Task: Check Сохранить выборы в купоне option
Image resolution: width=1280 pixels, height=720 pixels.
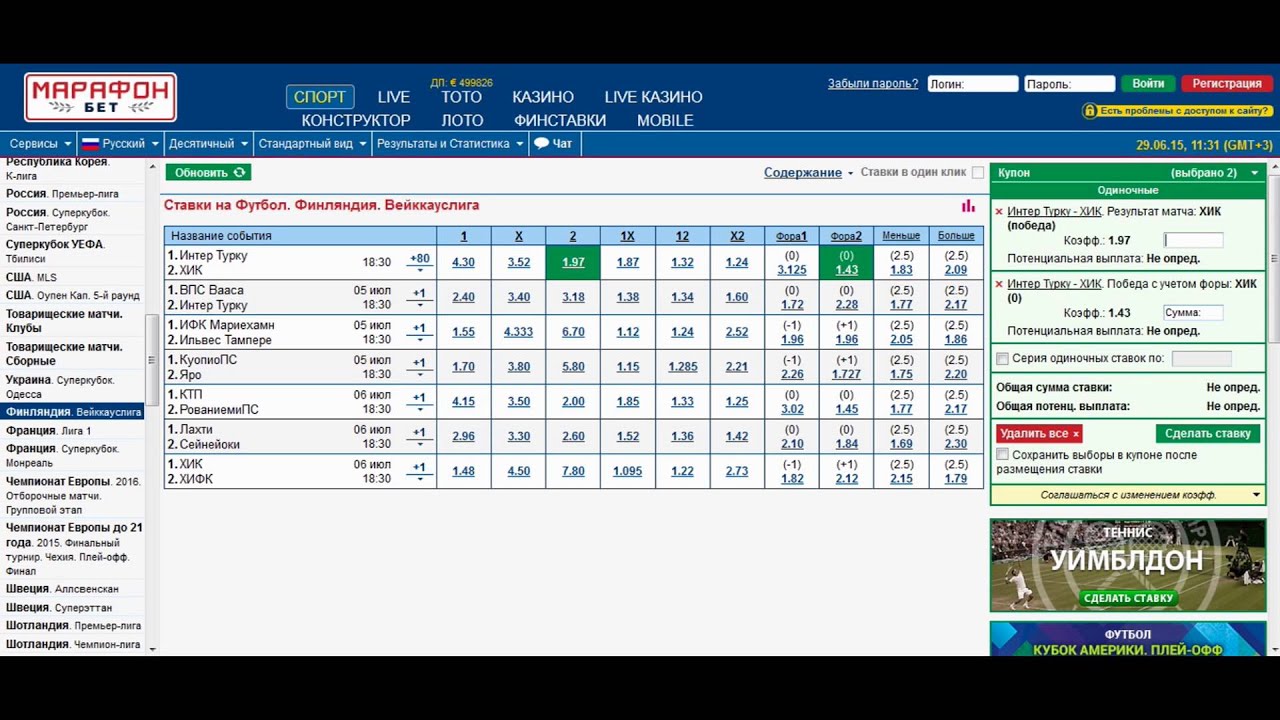Action: (x=1002, y=455)
